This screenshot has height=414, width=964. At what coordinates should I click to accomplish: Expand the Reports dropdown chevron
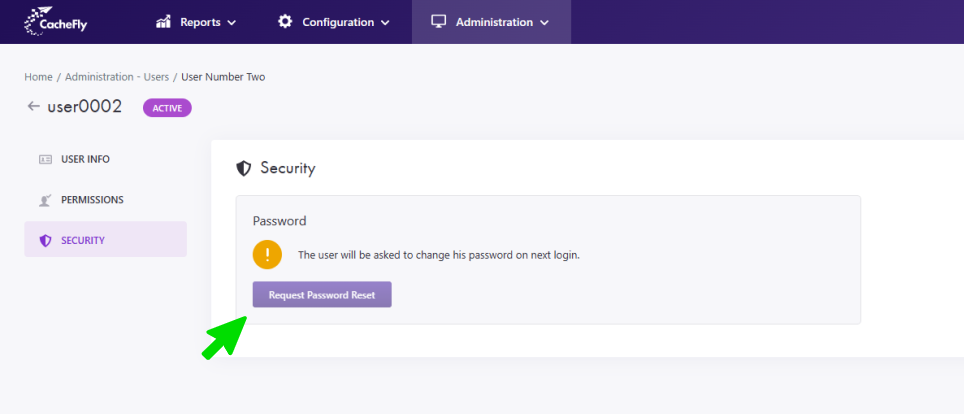pos(232,23)
